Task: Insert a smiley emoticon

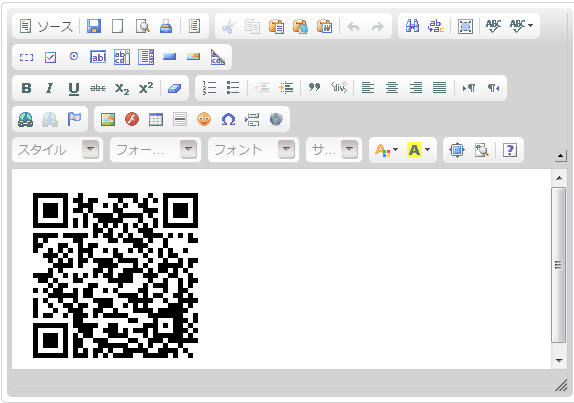Action: (204, 119)
